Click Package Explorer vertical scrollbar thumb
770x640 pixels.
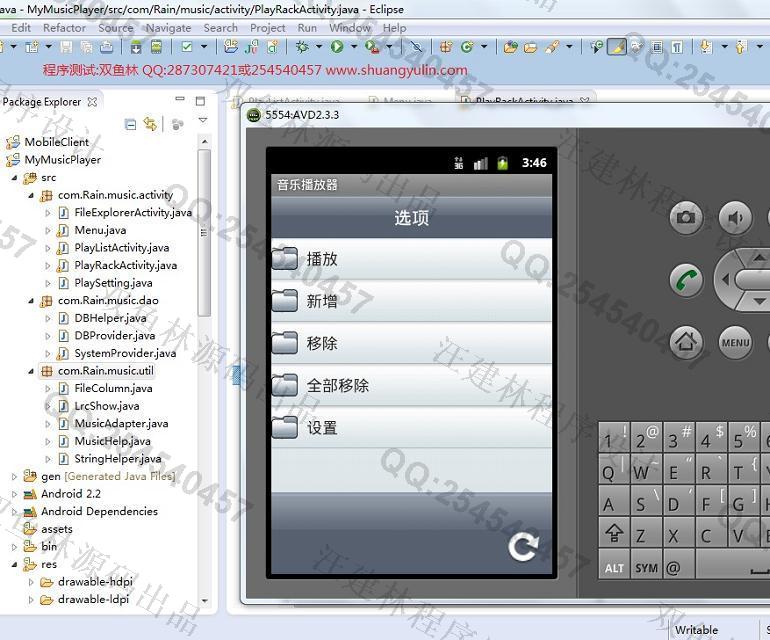[204, 233]
